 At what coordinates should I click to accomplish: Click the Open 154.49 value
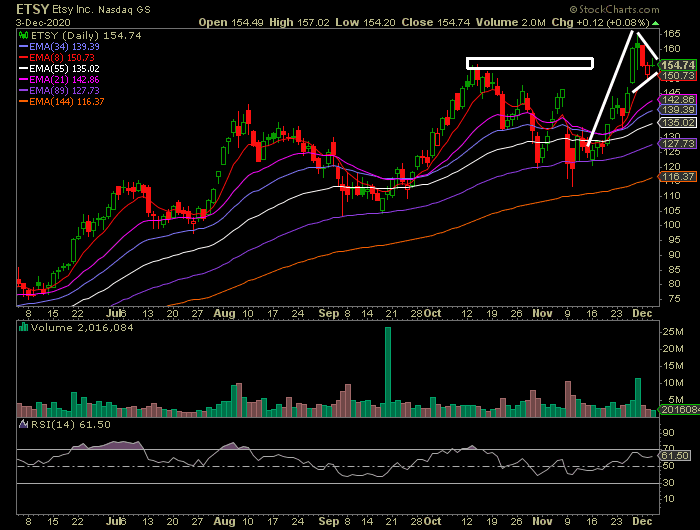[231, 22]
